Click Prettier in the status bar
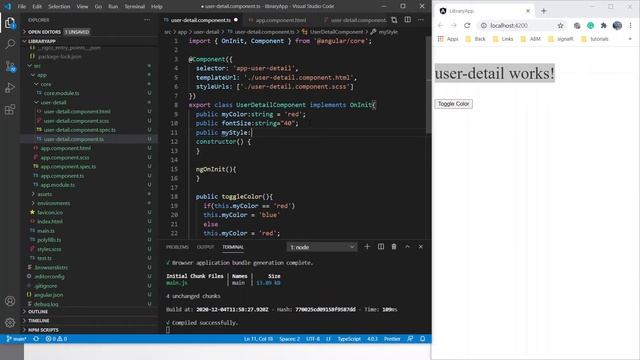 point(392,339)
